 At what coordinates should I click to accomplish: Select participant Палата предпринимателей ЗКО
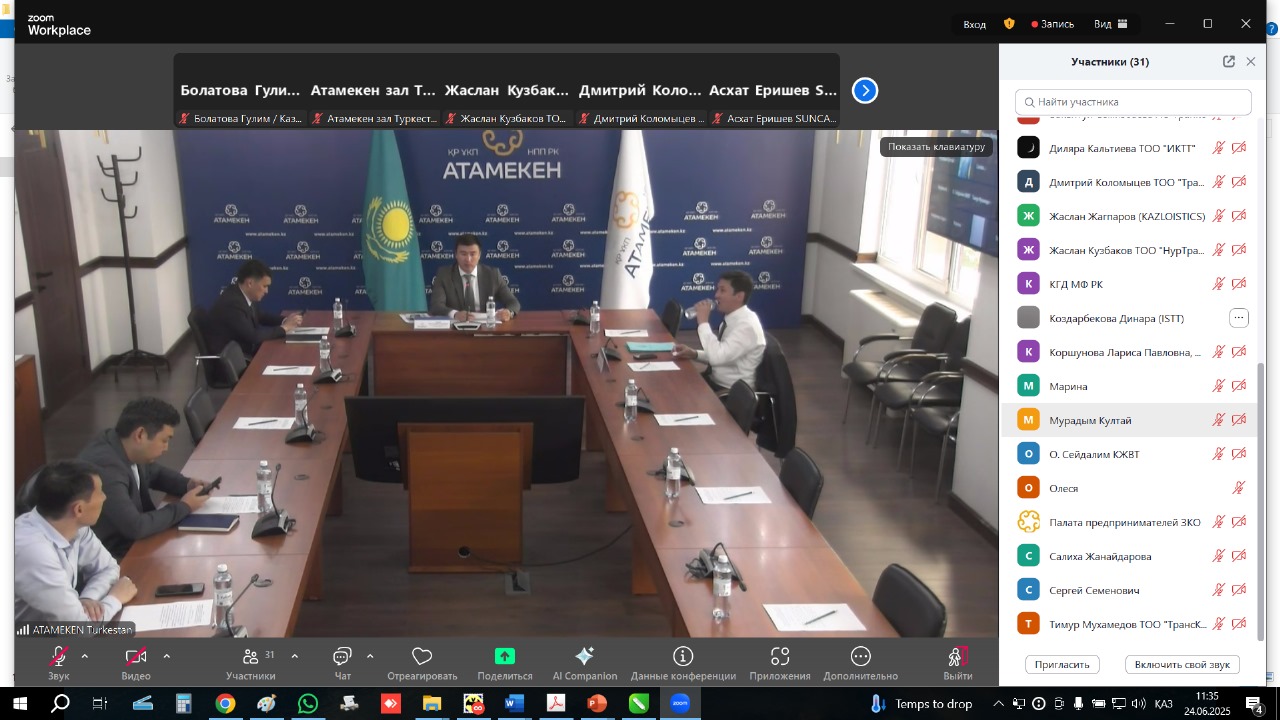(x=1130, y=522)
